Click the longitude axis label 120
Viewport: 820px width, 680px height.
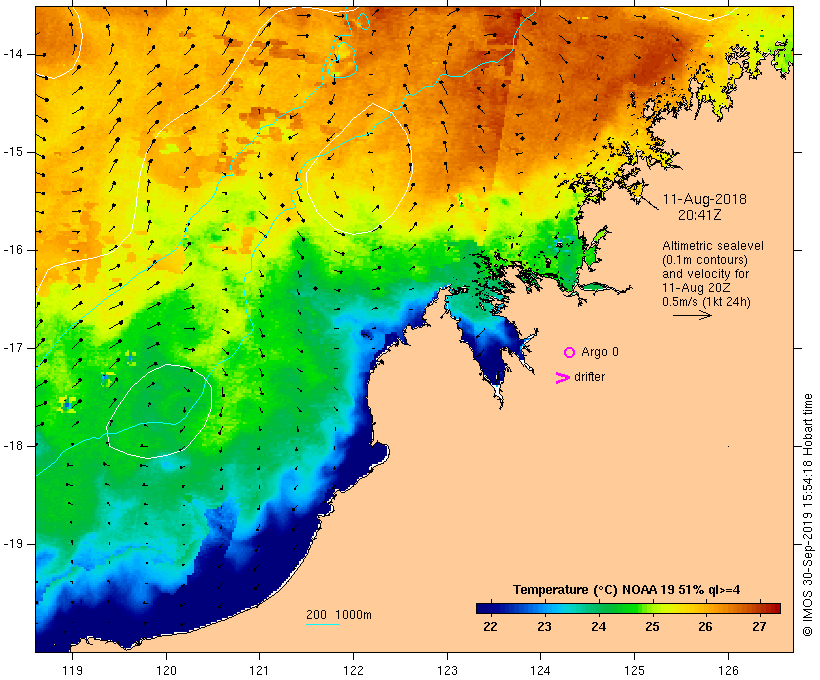[166, 671]
